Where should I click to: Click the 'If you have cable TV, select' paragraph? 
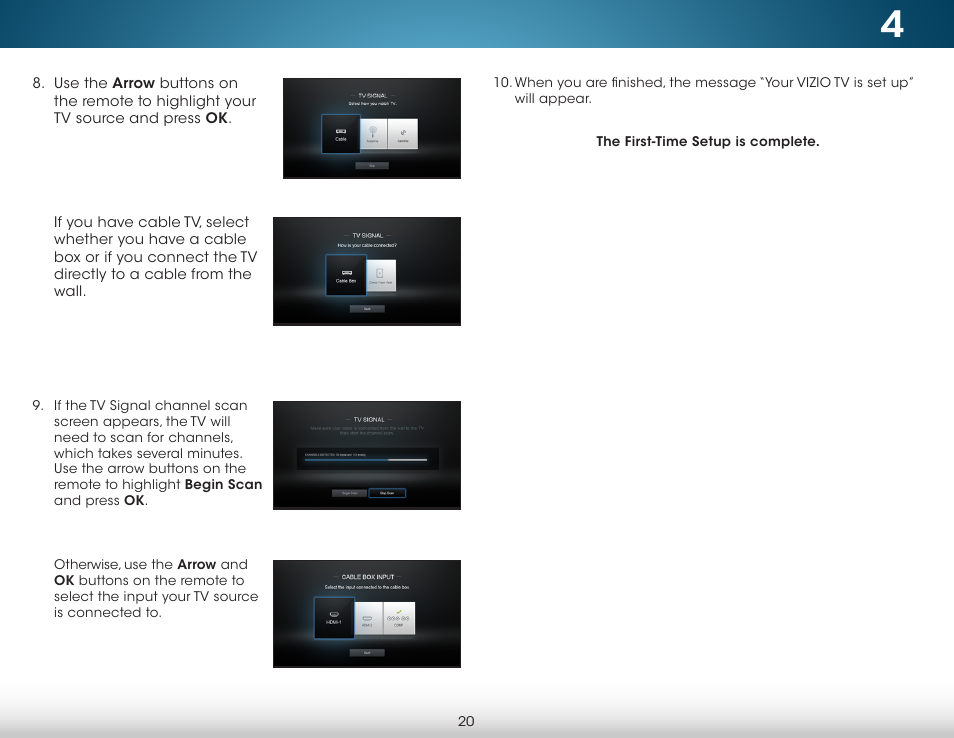coord(155,256)
